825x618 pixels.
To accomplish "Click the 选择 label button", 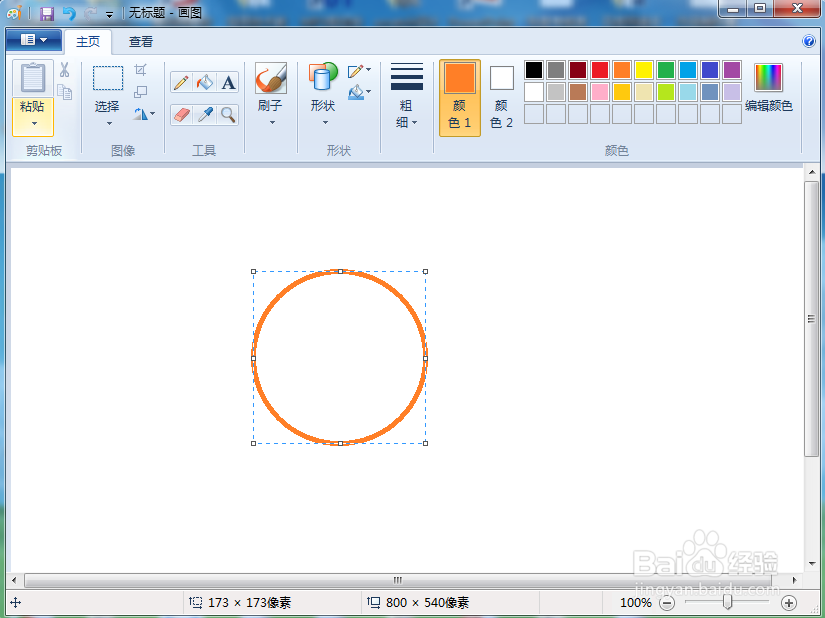I will (x=107, y=106).
